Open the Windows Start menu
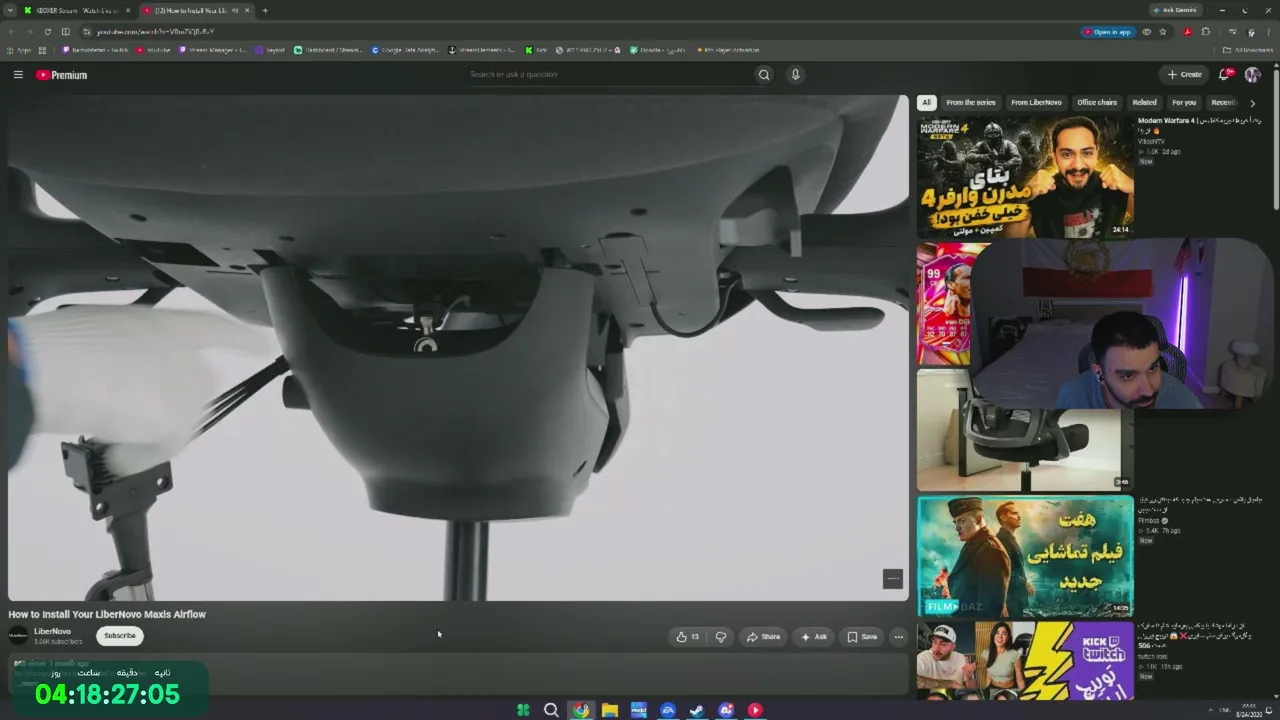This screenshot has height=720, width=1280. click(523, 710)
